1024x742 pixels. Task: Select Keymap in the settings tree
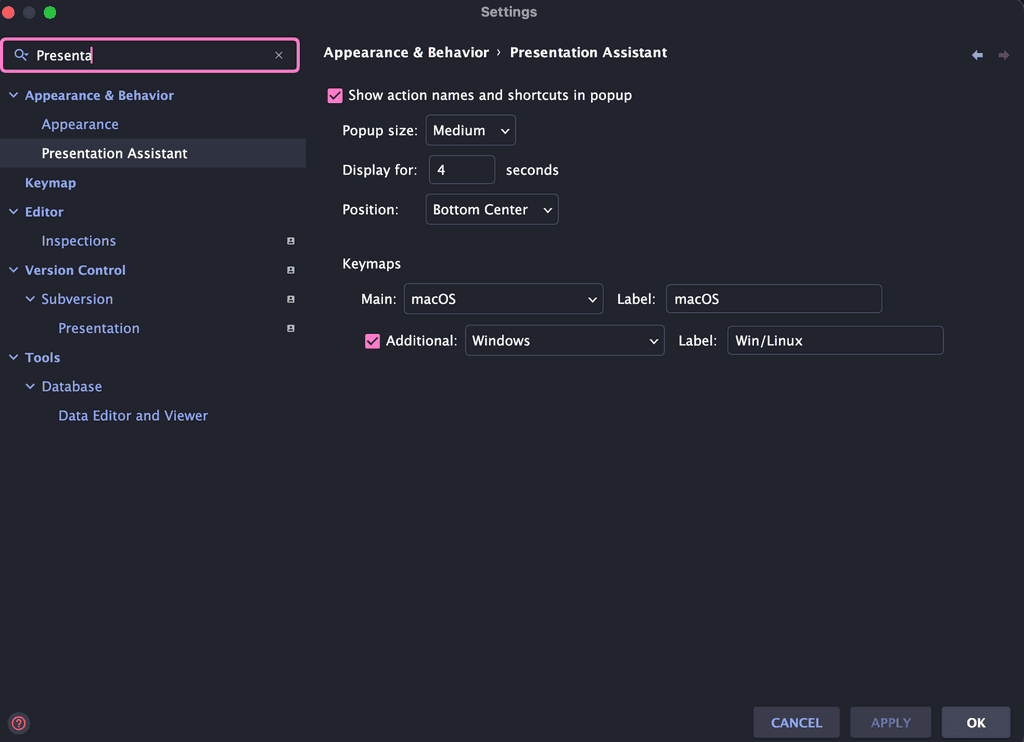tap(50, 183)
